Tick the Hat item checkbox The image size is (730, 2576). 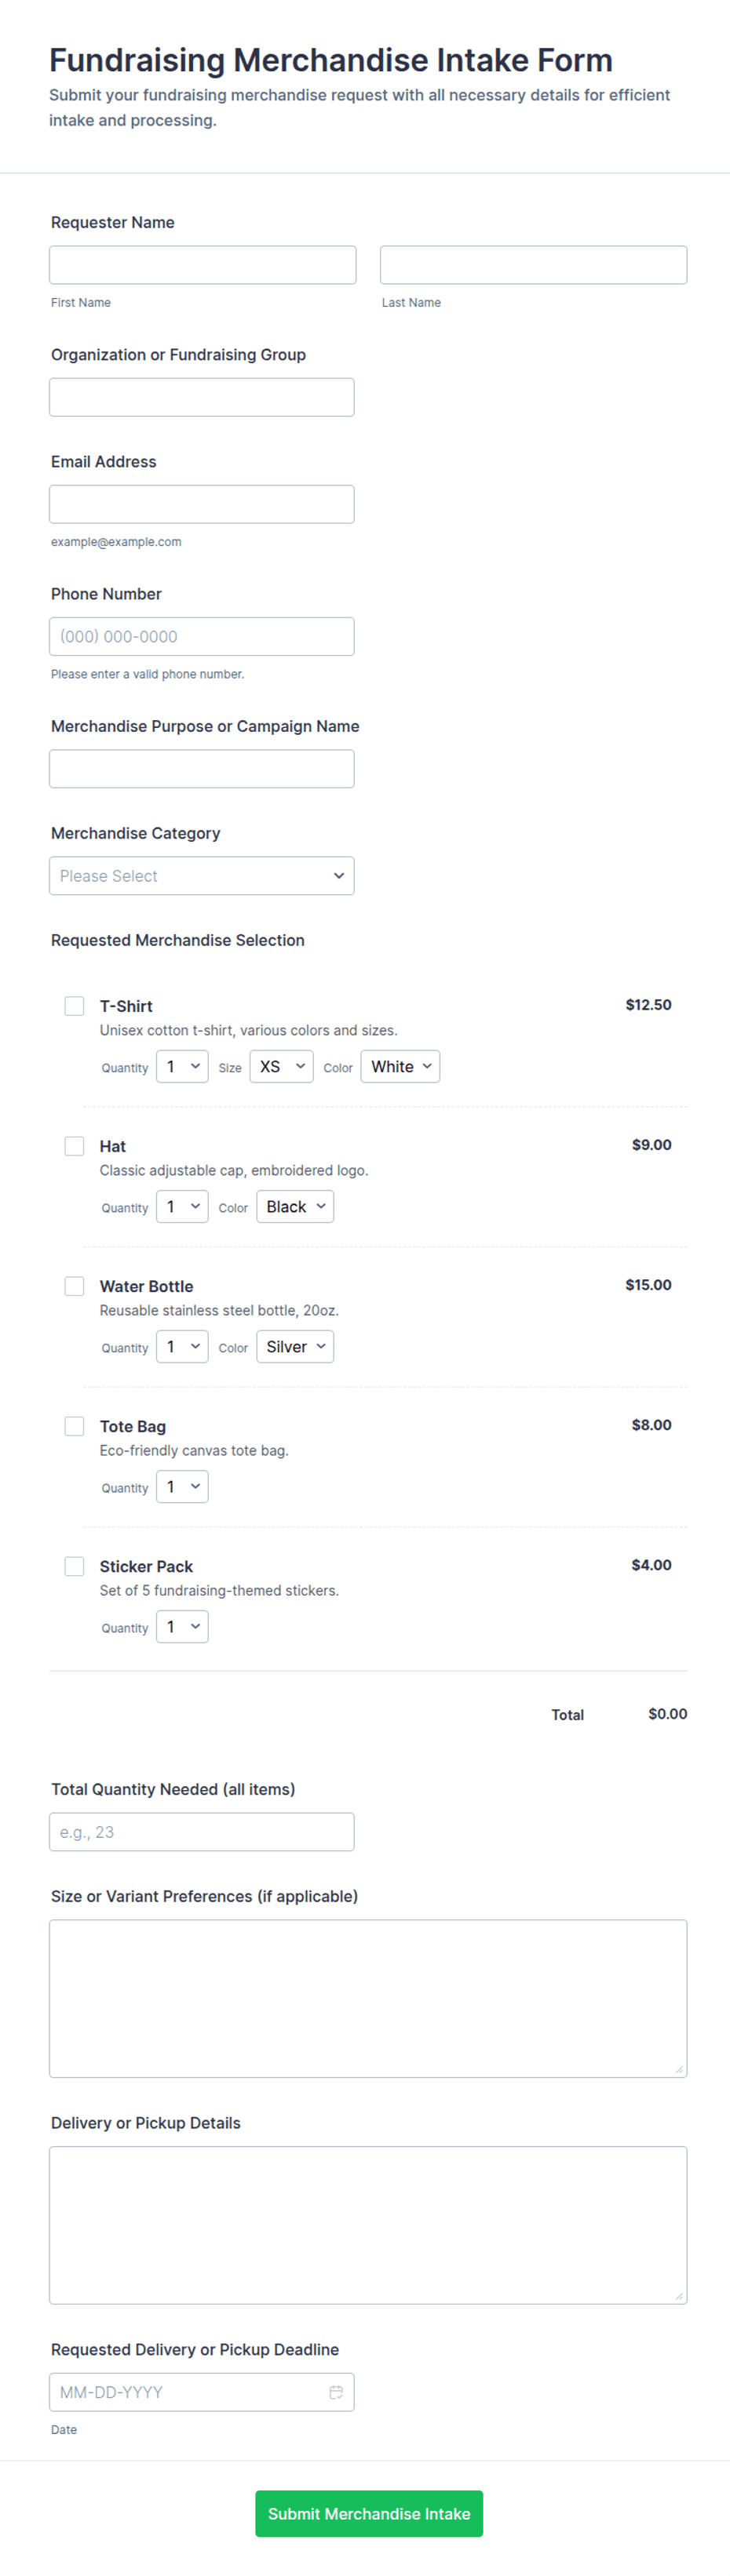pos(74,1145)
